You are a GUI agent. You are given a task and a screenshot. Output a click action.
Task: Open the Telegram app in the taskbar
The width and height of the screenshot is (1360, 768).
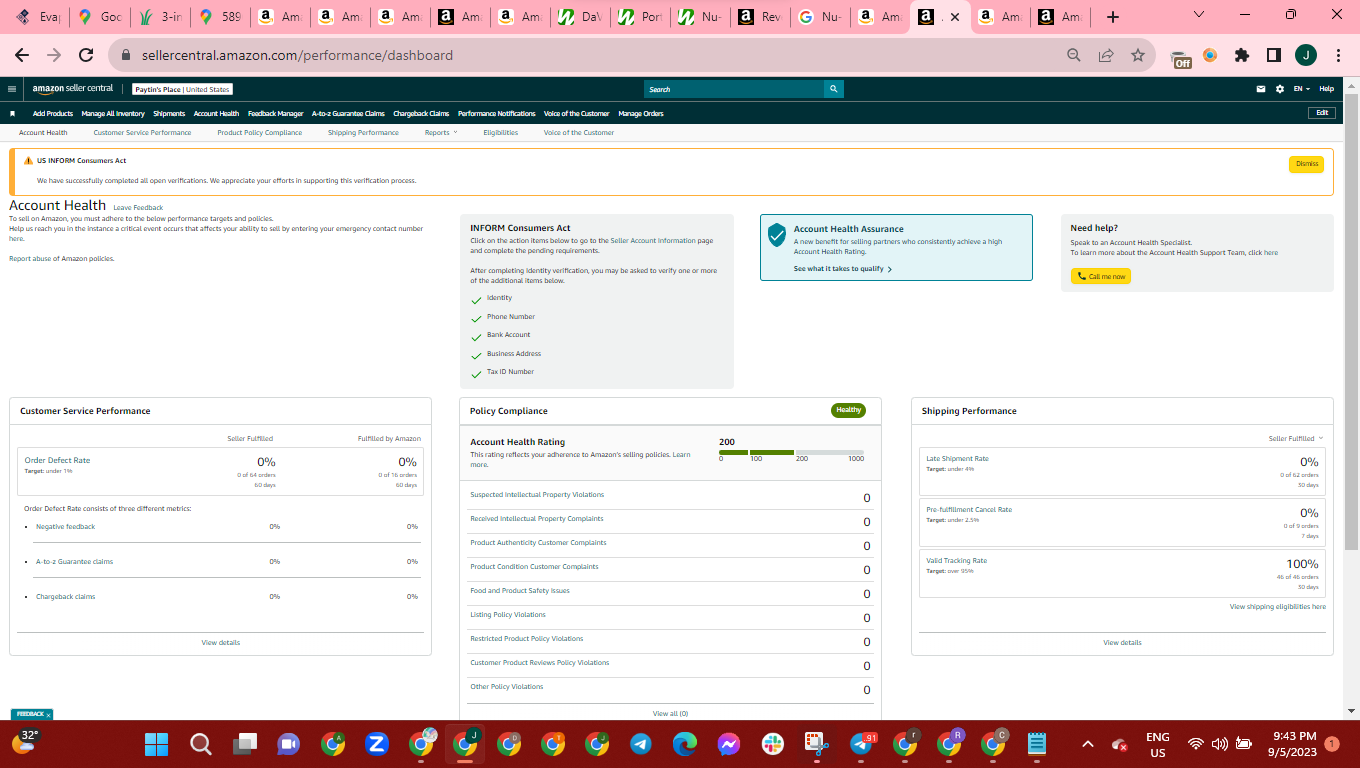641,744
